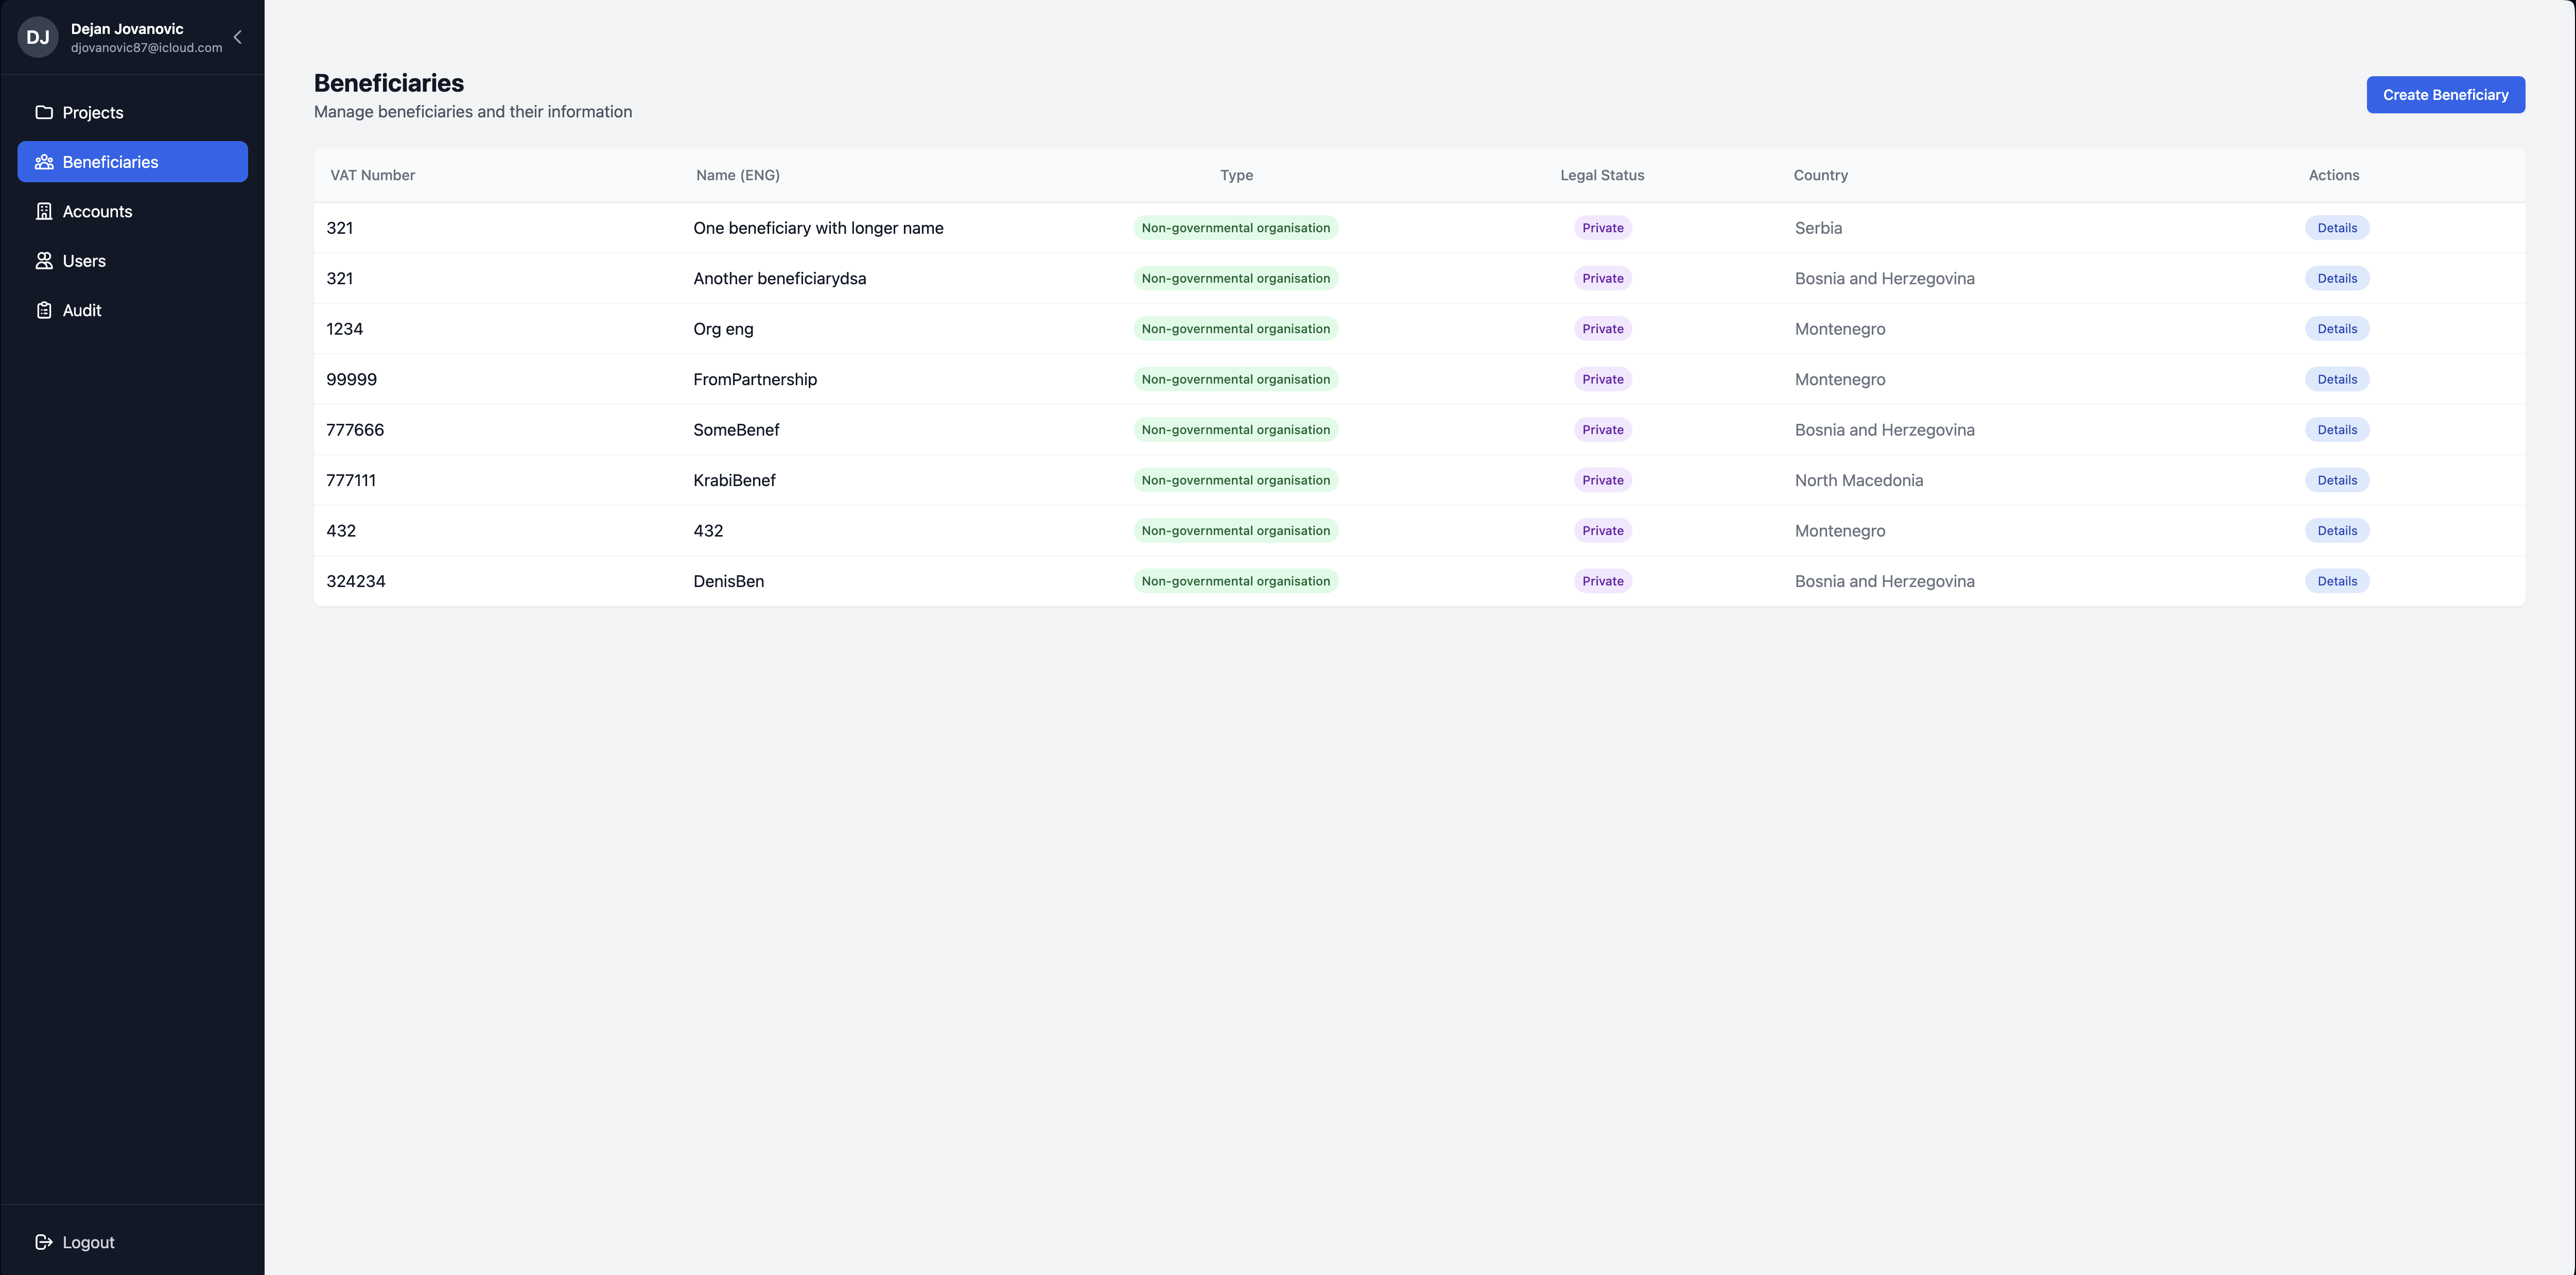The height and width of the screenshot is (1275, 2576).
Task: Click the Logout arrow icon
Action: click(44, 1242)
